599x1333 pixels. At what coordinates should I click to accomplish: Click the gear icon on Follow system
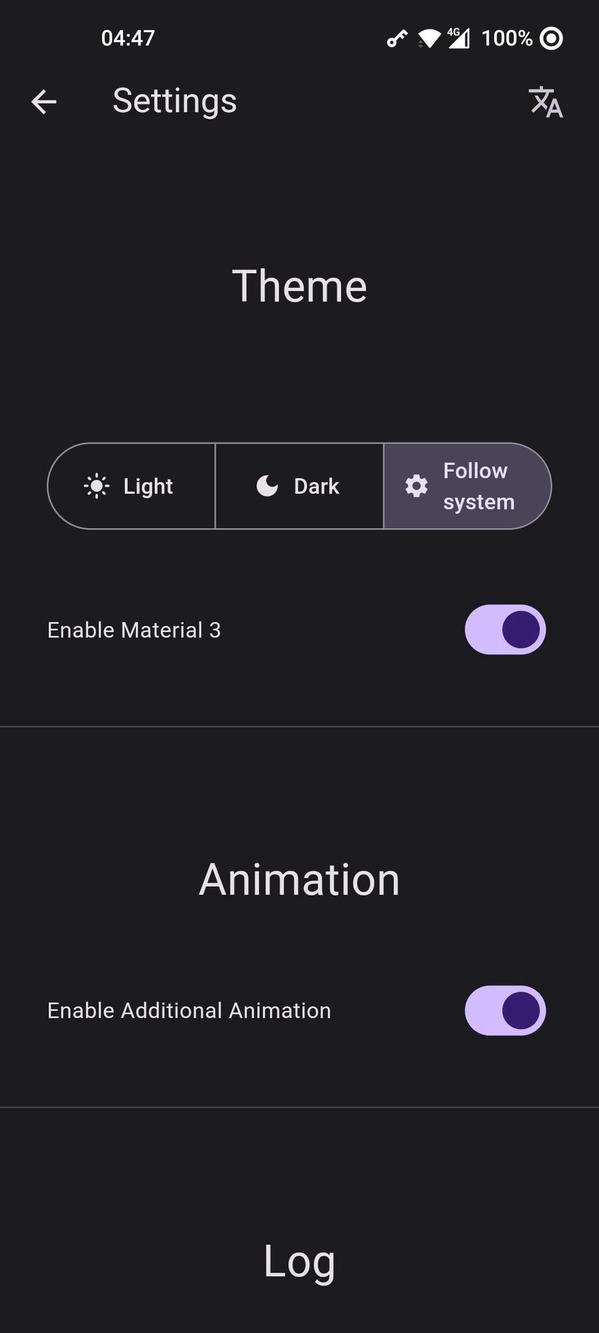(416, 486)
